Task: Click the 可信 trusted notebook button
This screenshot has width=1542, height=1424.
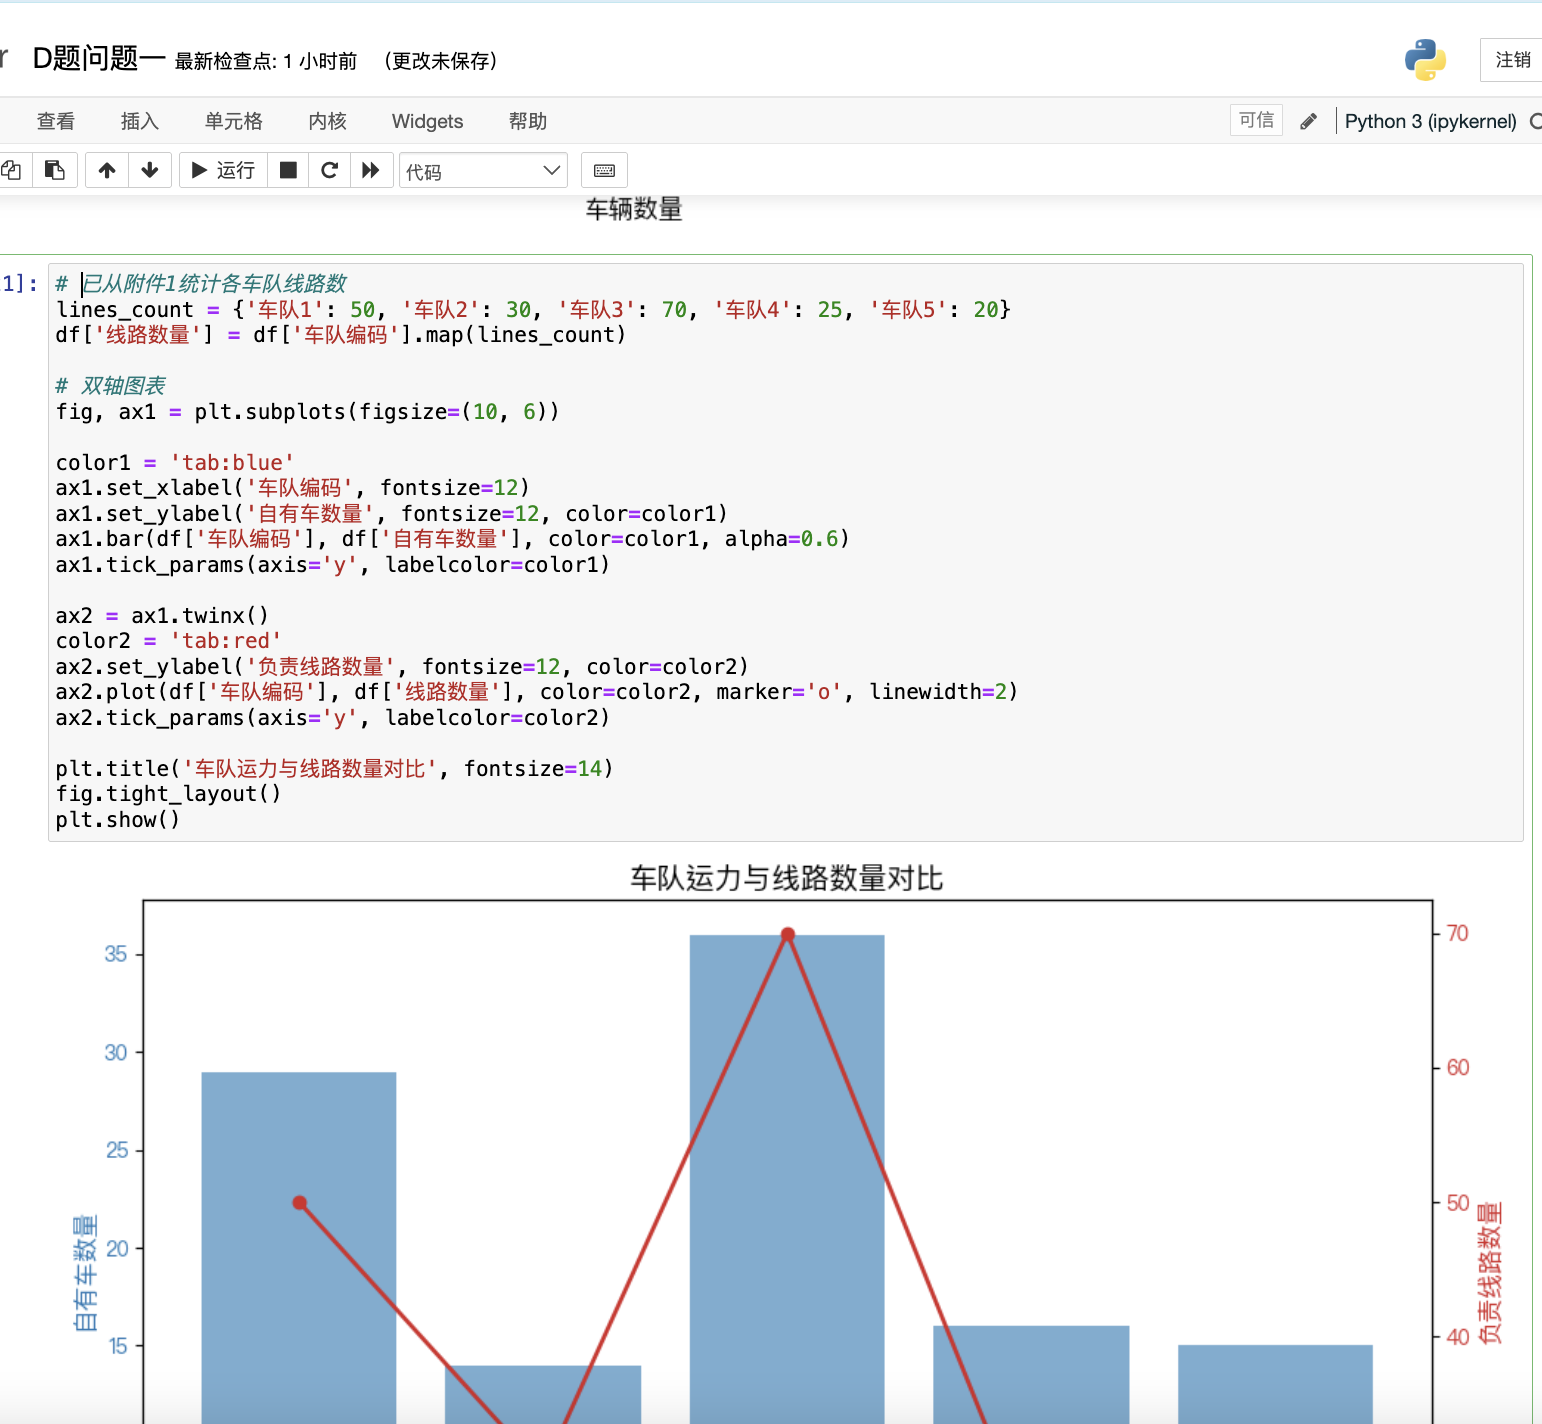Action: (x=1256, y=120)
